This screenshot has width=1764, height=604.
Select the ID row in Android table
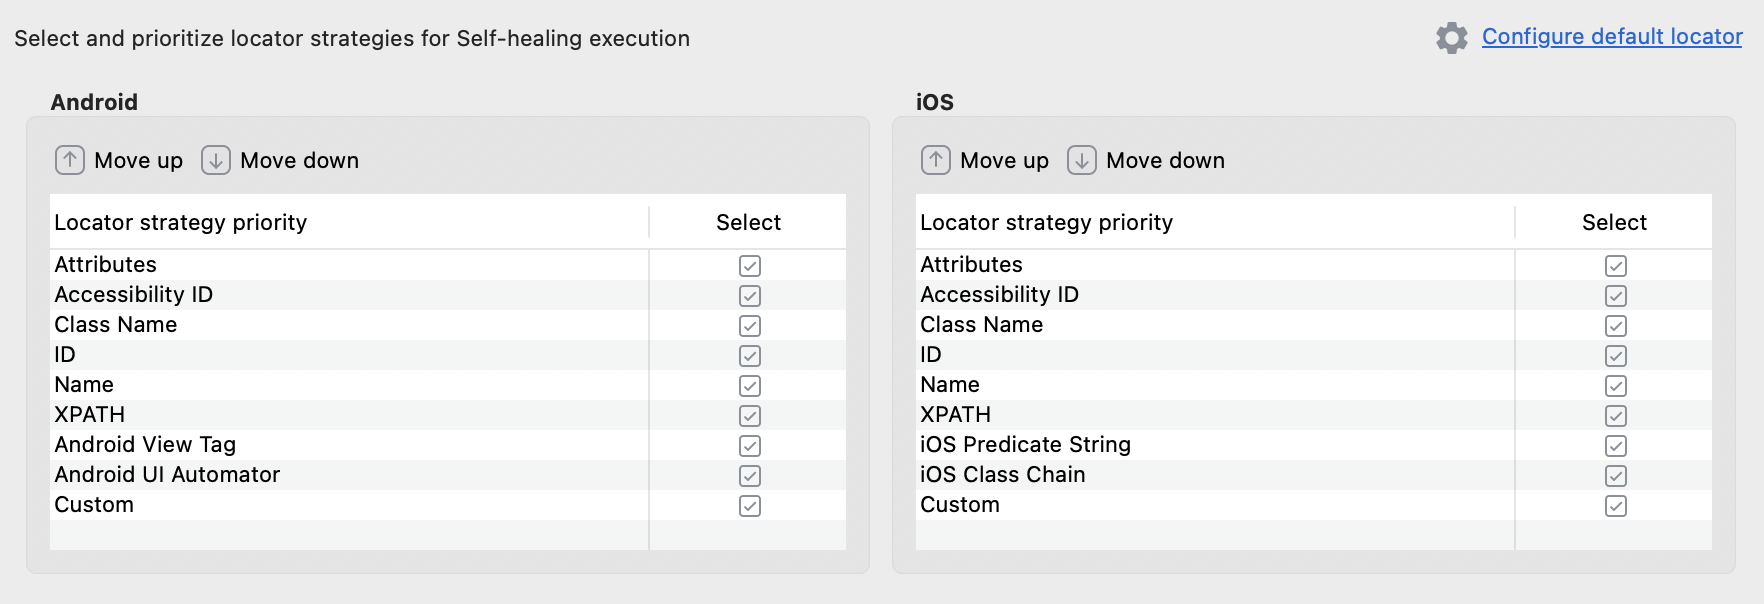[448, 355]
